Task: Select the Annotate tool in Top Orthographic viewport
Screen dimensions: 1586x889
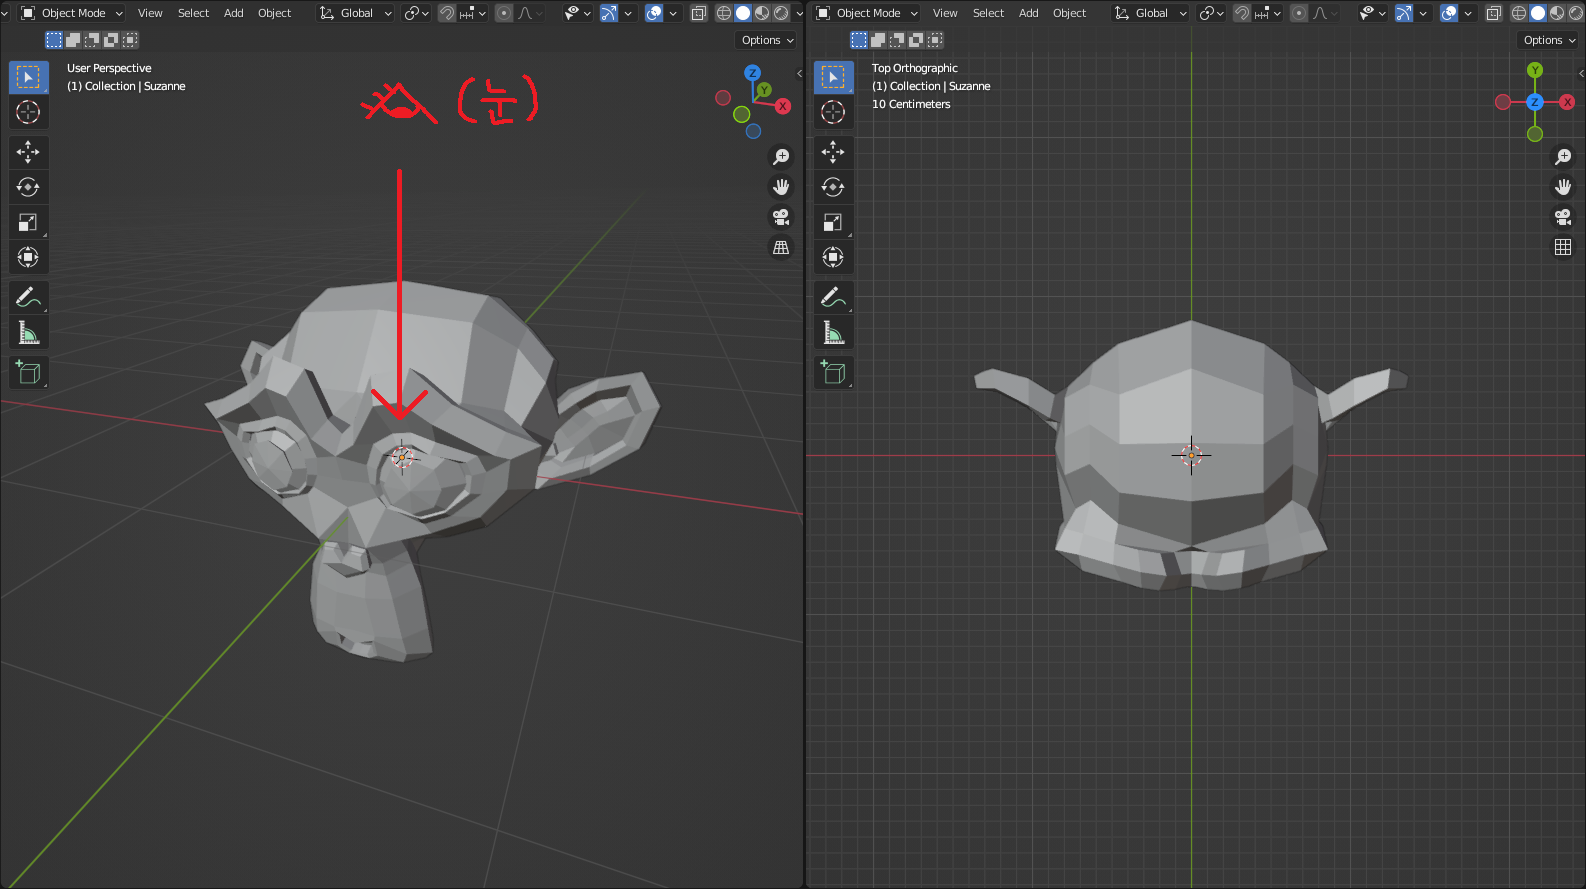Action: point(833,297)
